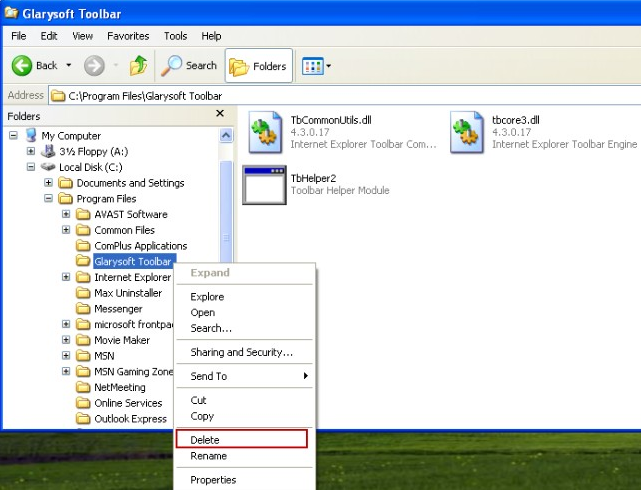Select the 3½ Floppy drive icon
This screenshot has height=490, width=641.
[x=48, y=151]
